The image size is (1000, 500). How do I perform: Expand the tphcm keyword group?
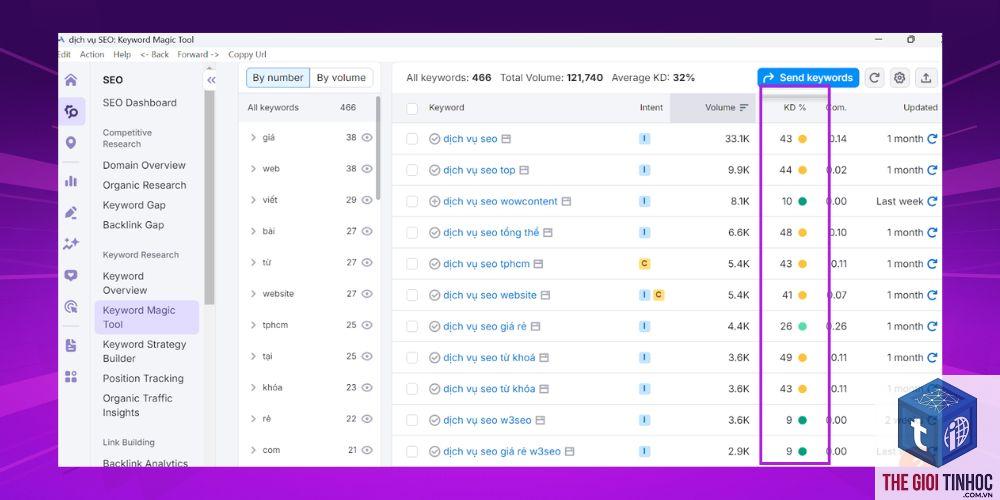coord(253,325)
